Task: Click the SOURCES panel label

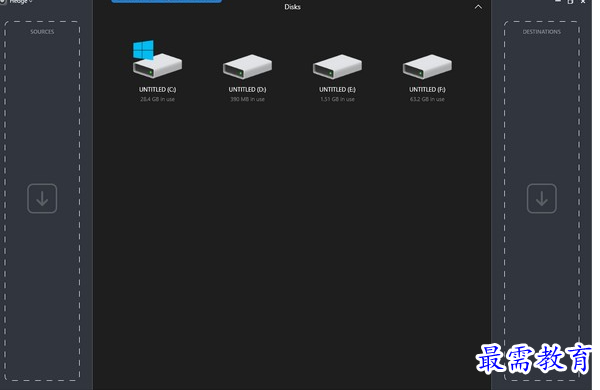Action: point(42,32)
